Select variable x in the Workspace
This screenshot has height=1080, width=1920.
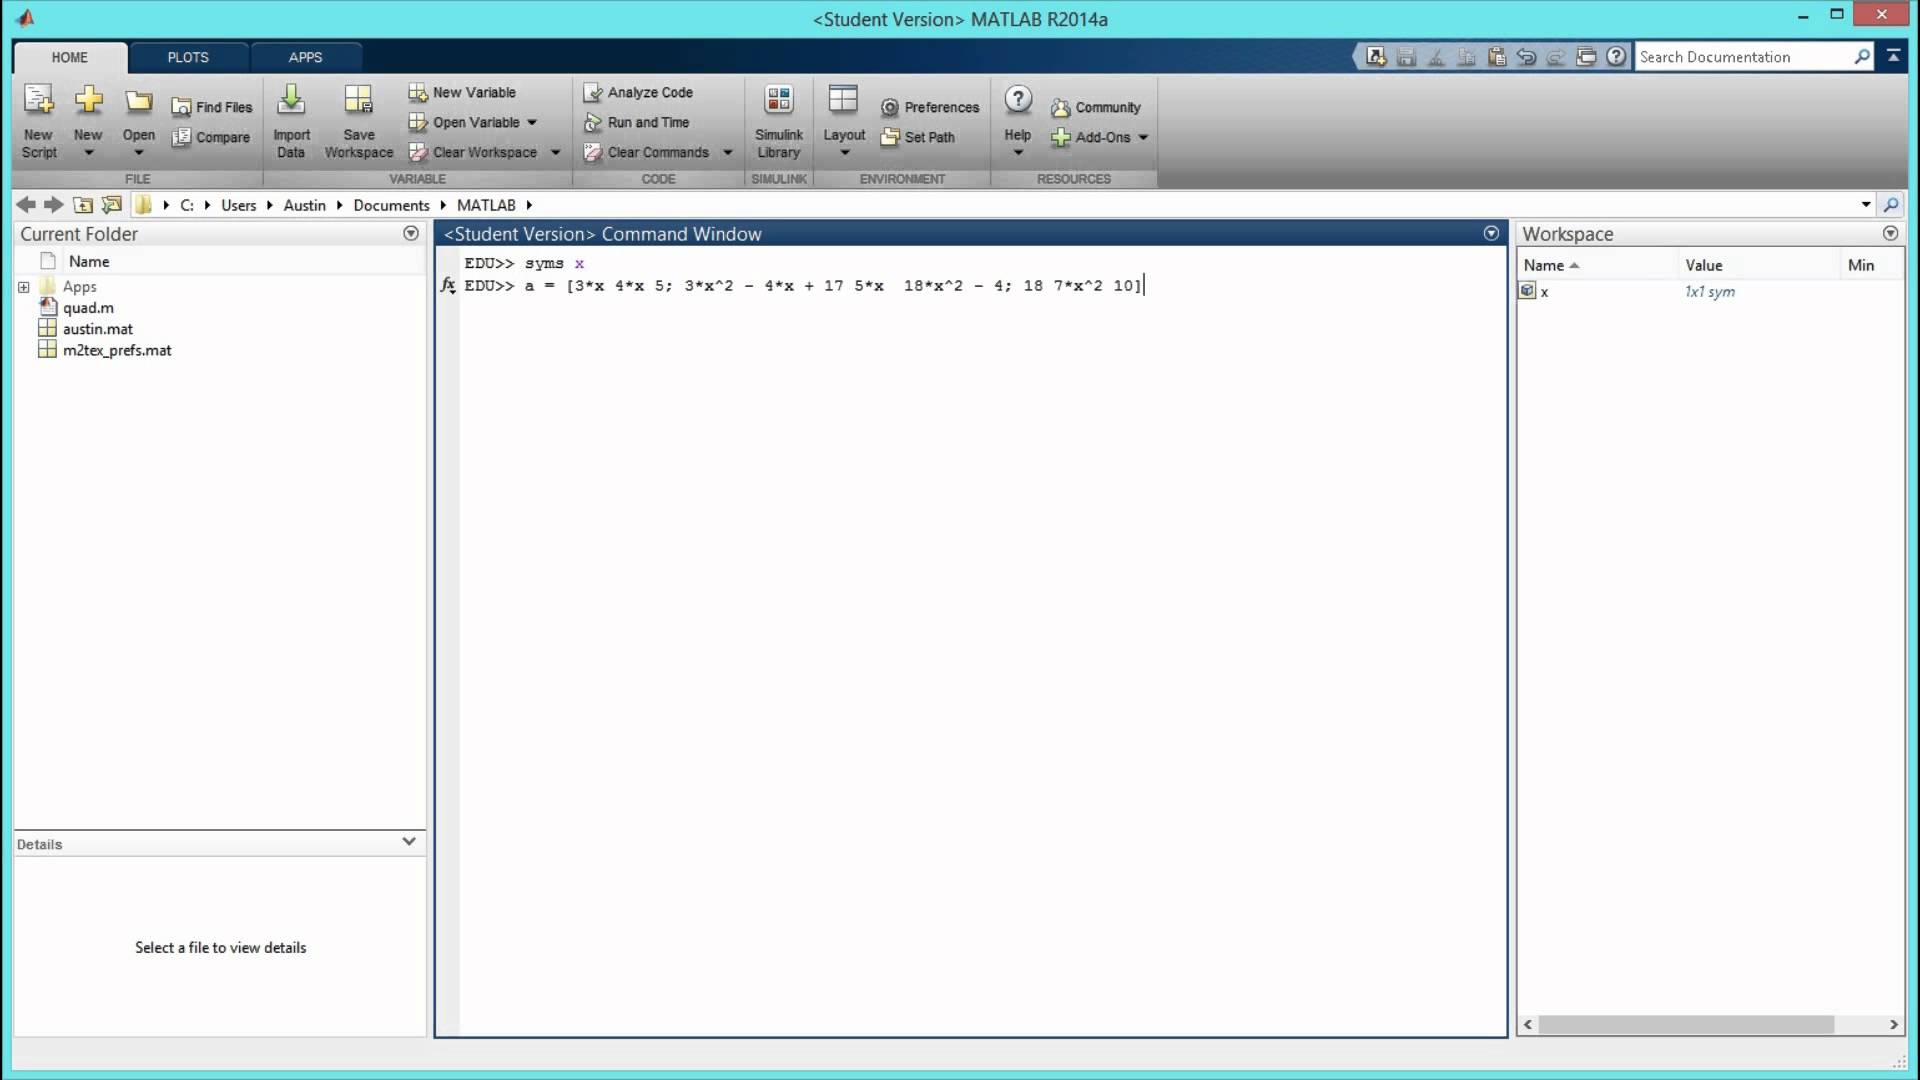click(1544, 292)
